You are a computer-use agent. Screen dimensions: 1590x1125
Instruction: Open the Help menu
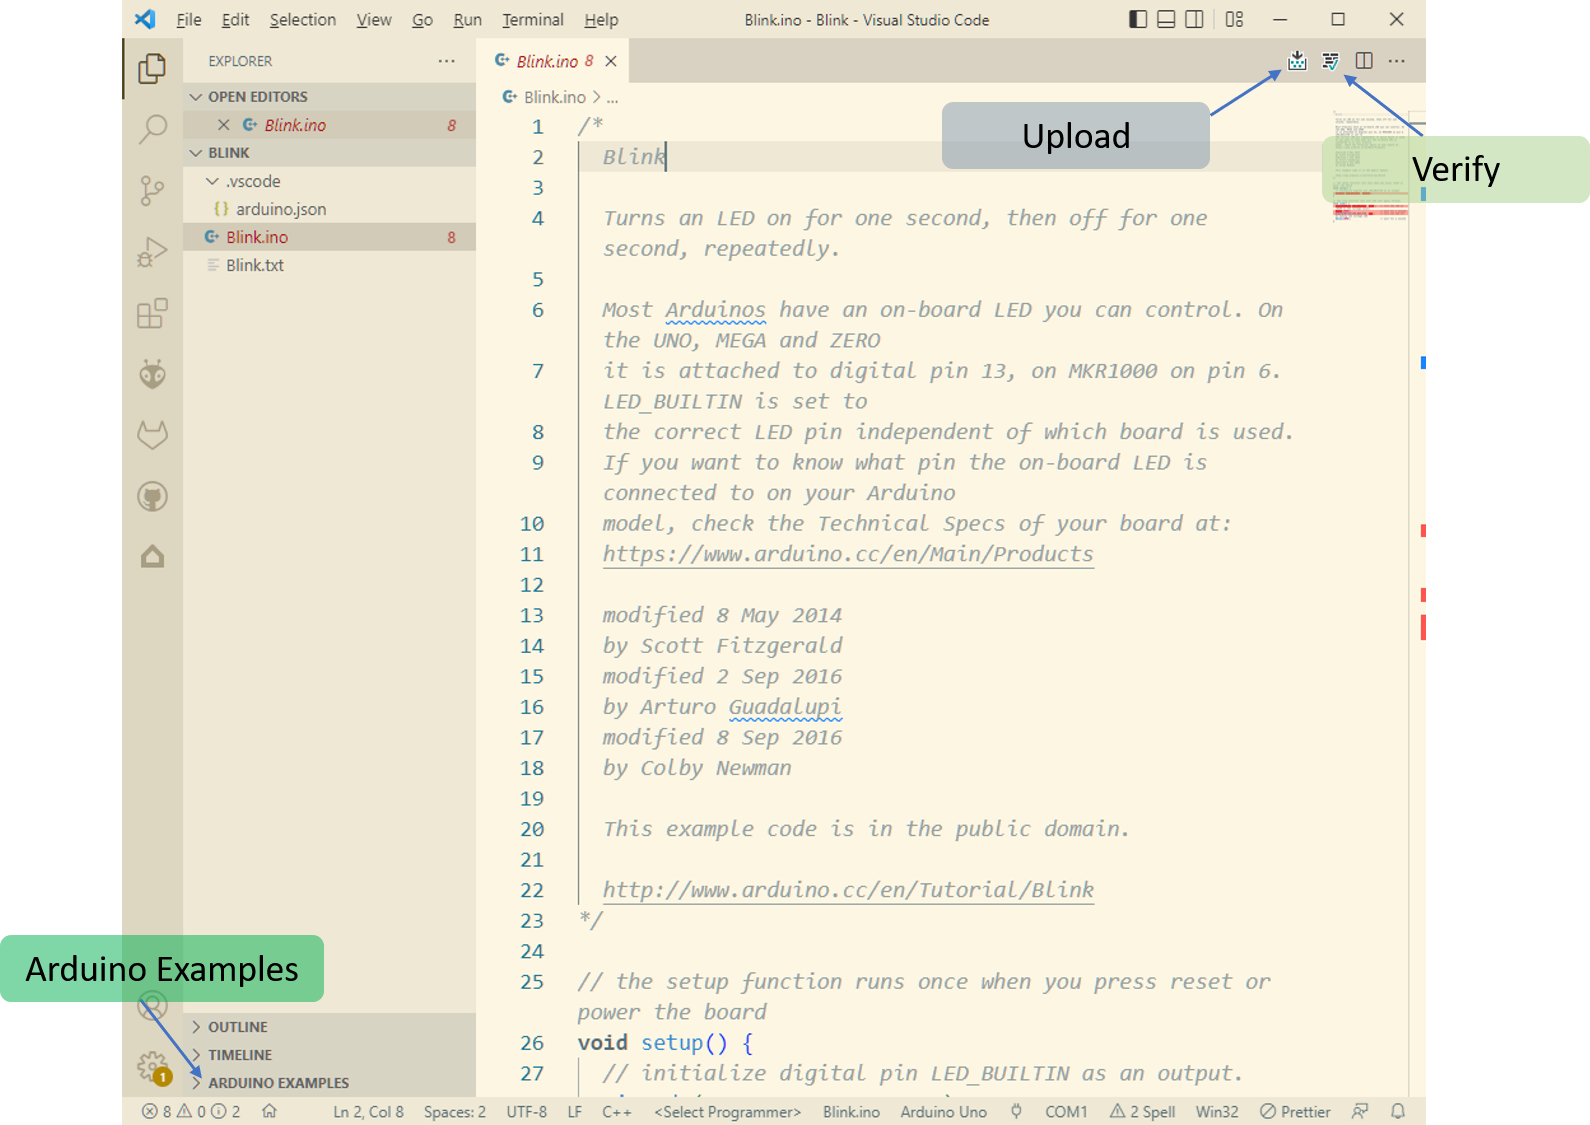point(601,19)
